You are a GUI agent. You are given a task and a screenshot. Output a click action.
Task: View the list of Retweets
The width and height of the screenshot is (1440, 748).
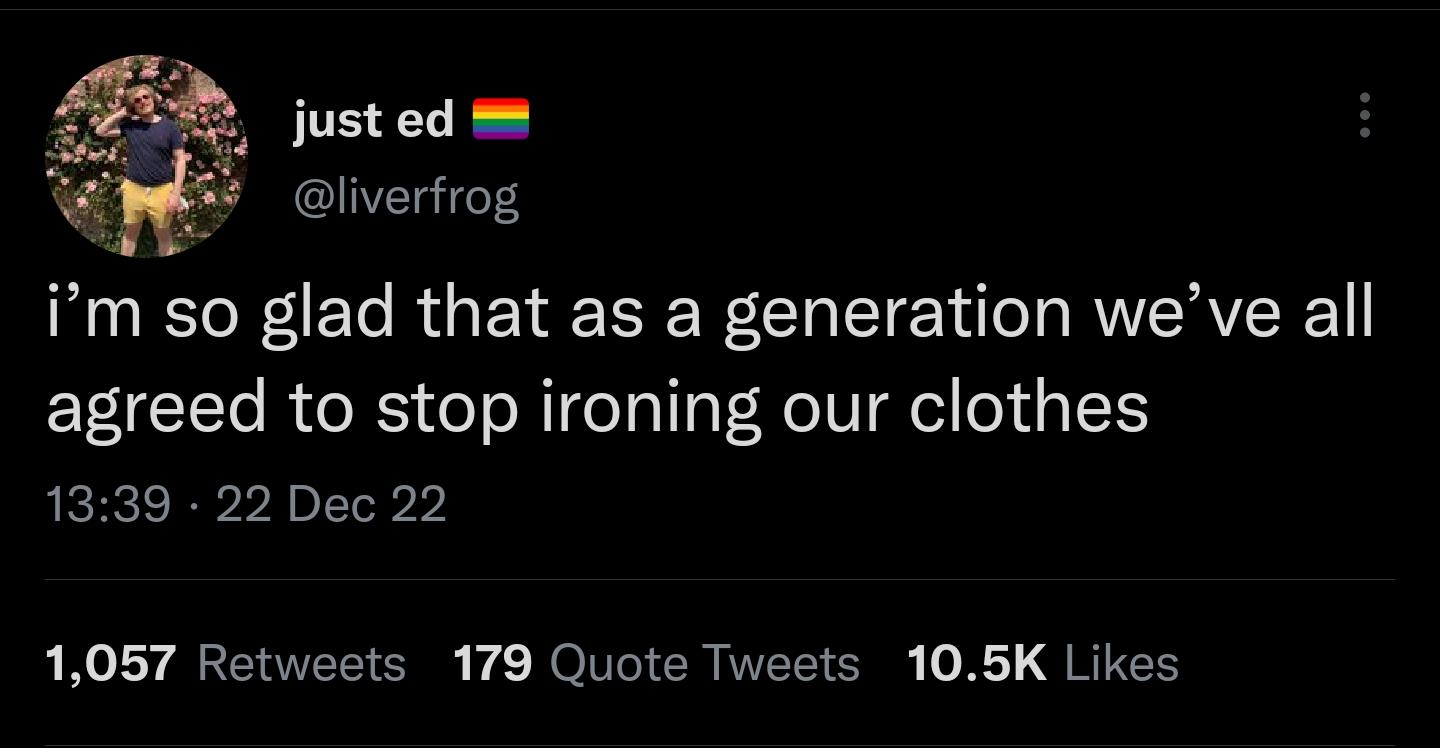pyautogui.click(x=302, y=663)
